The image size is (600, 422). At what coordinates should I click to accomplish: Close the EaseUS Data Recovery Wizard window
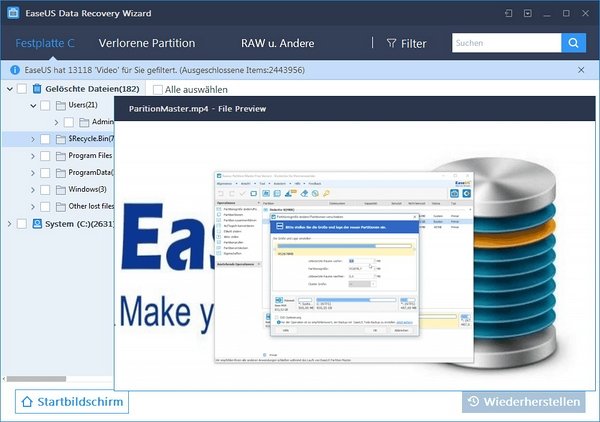pyautogui.click(x=585, y=13)
